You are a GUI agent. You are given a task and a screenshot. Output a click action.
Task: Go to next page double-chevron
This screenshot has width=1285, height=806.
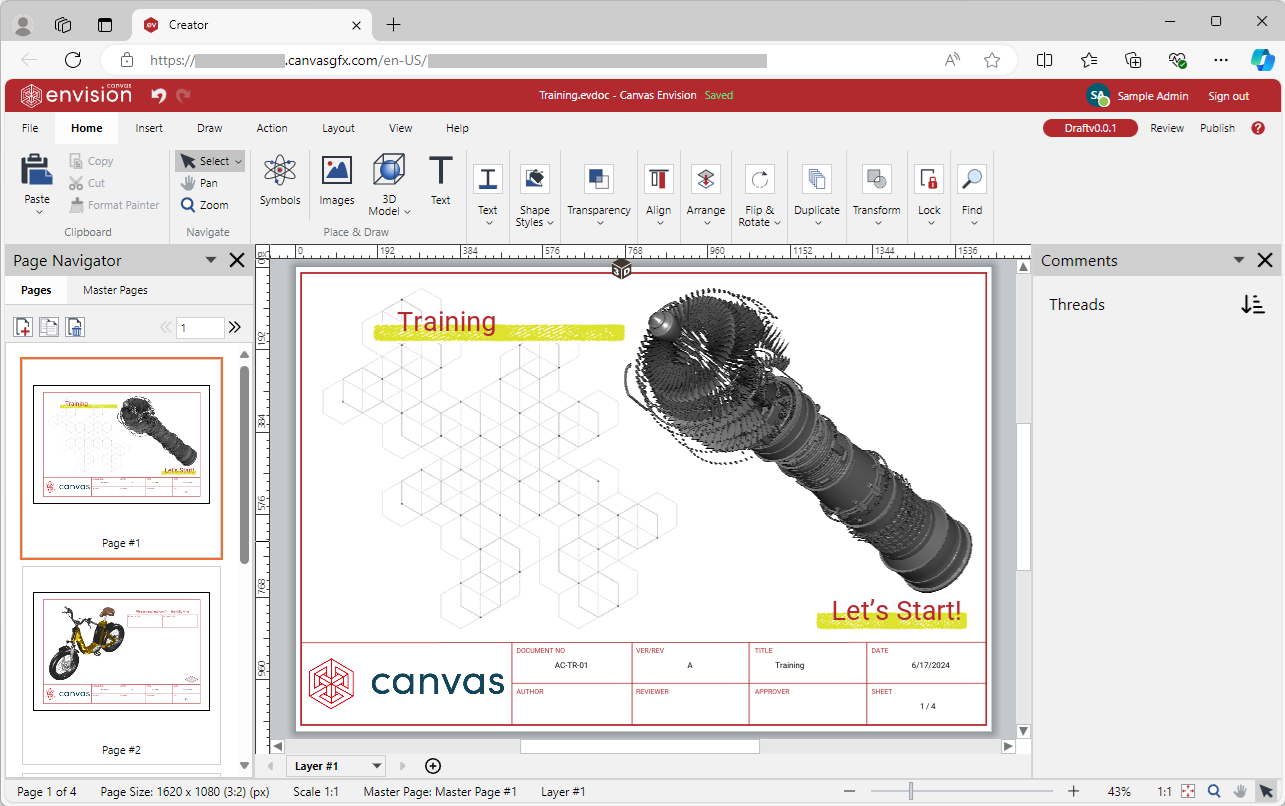[x=235, y=327]
